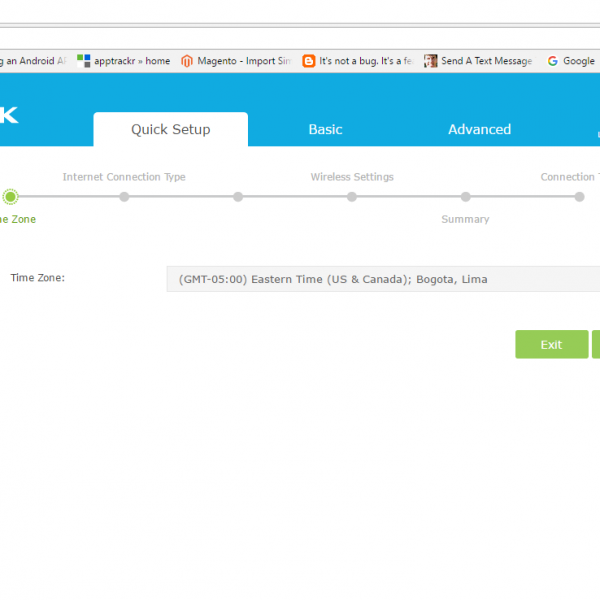
Task: Click the Connection step dot at far right
Action: coord(579,197)
